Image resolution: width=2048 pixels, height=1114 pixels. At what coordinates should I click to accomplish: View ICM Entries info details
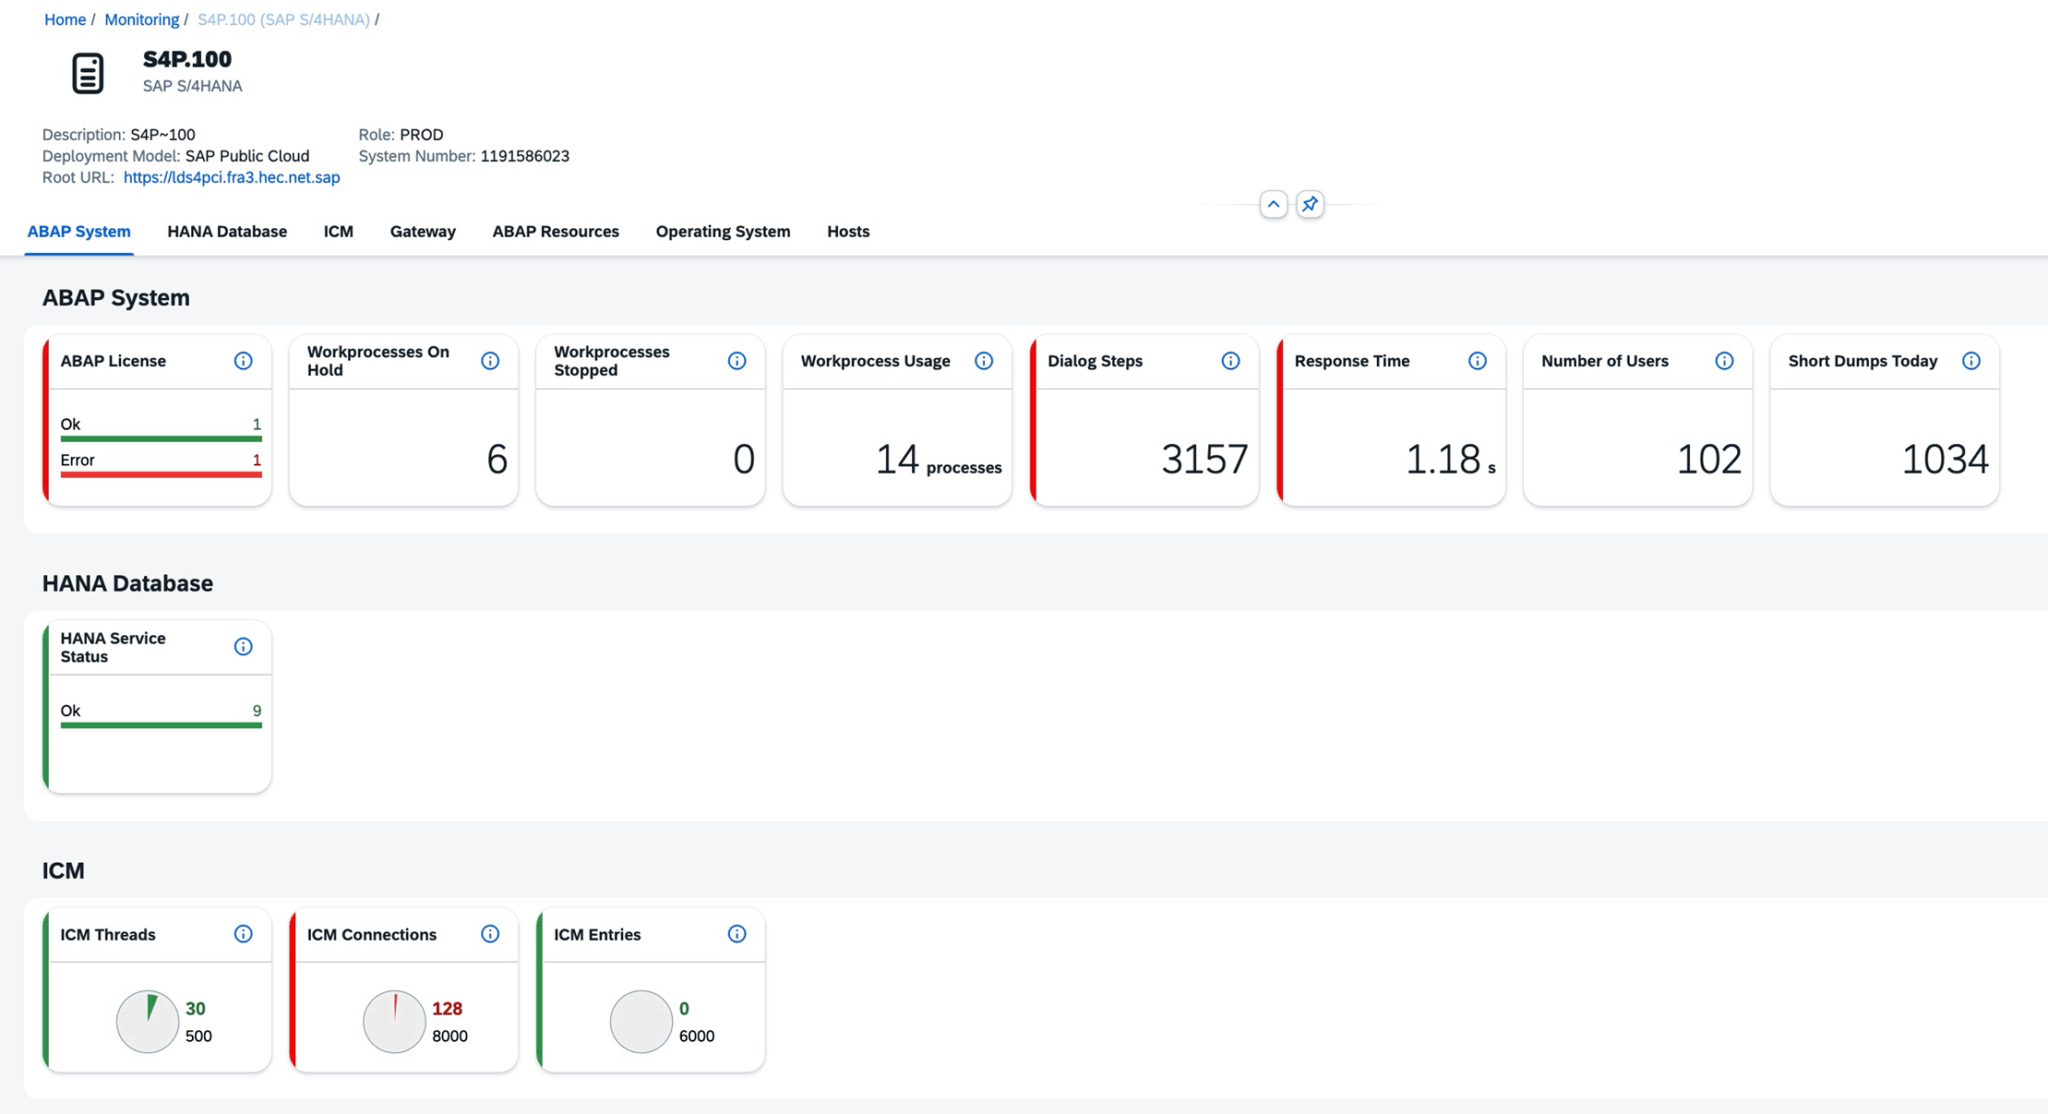tap(737, 934)
